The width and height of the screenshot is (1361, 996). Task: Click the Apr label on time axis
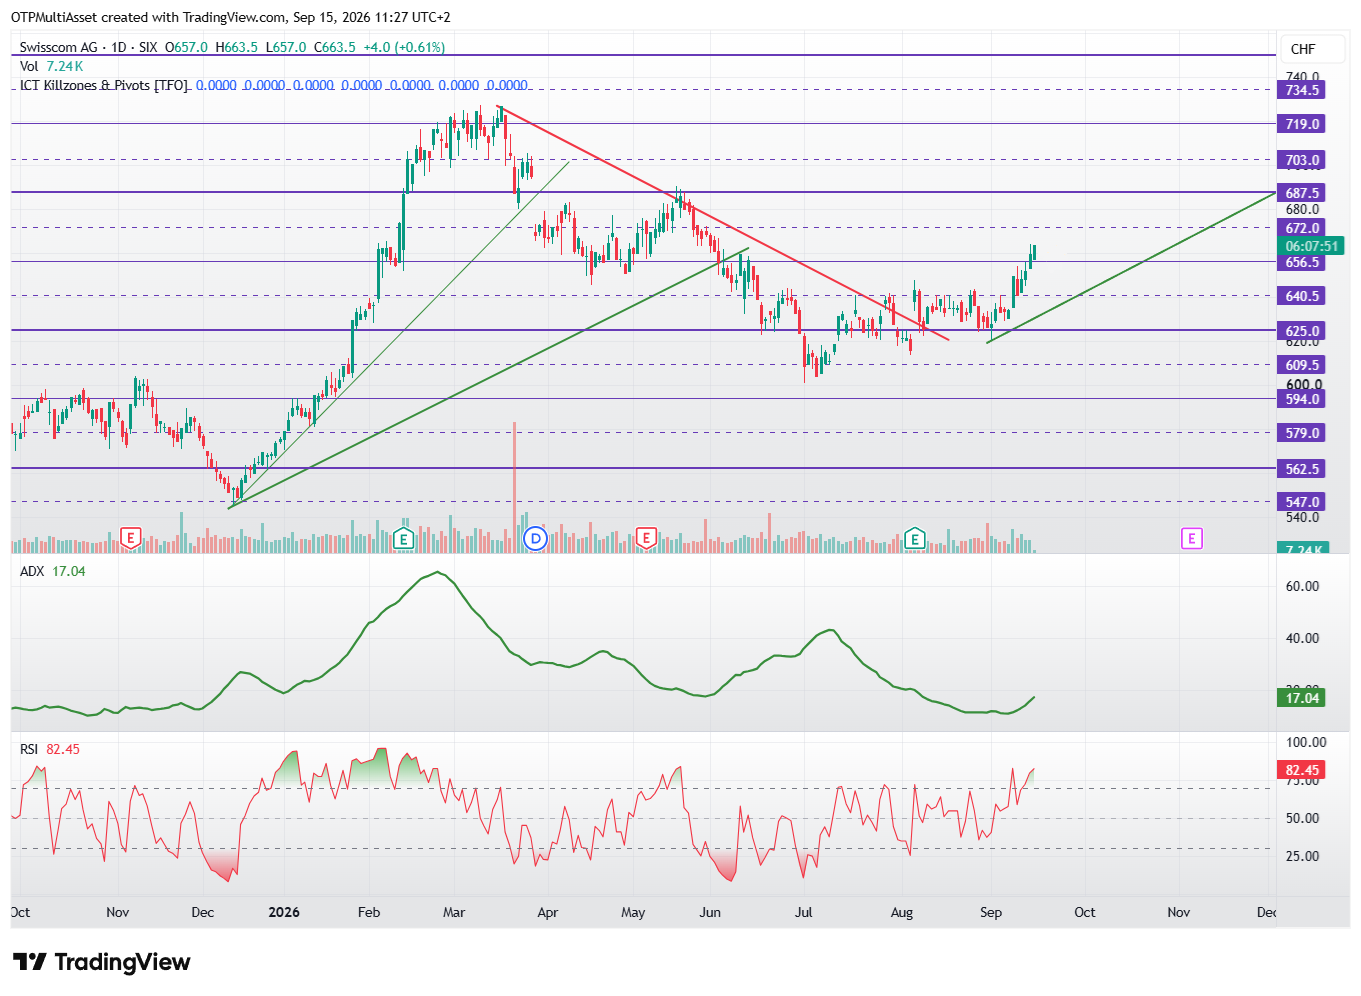point(547,912)
